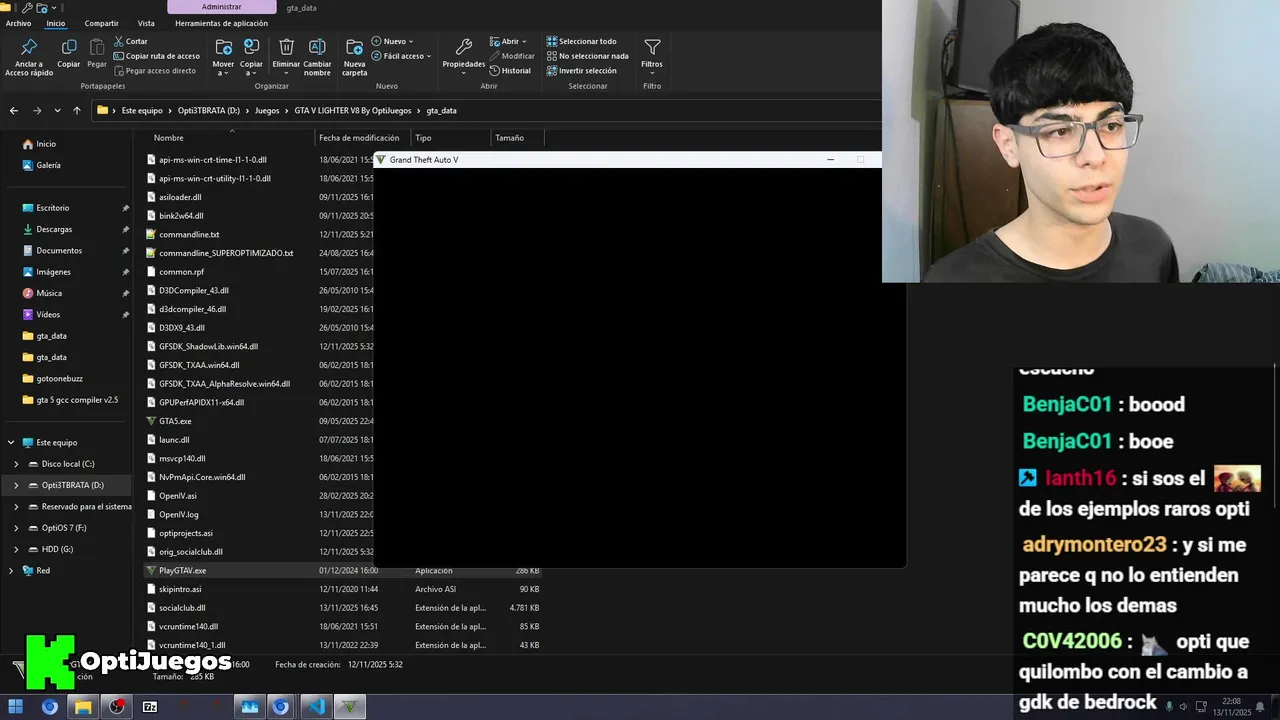Click the Copiar clipboard button
Image resolution: width=1280 pixels, height=720 pixels.
(68, 54)
